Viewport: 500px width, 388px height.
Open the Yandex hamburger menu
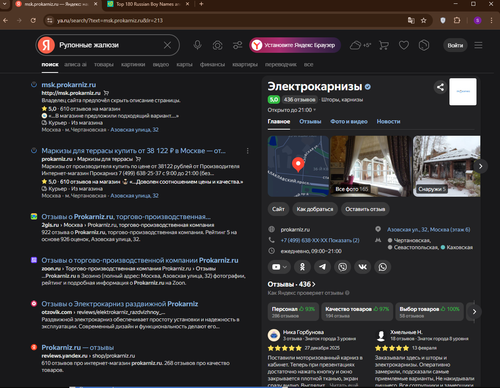[x=478, y=45]
